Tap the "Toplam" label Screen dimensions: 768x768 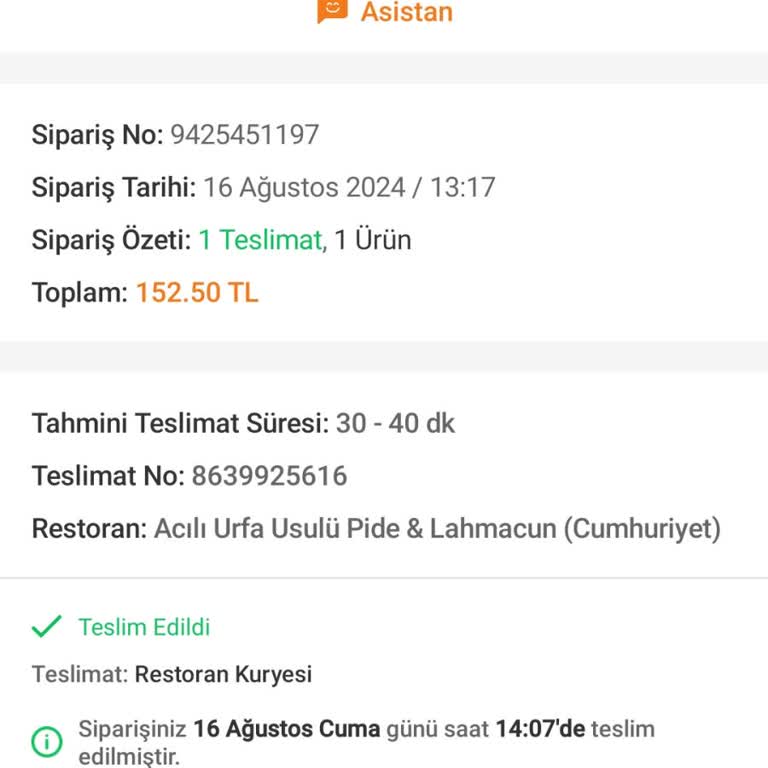[x=80, y=293]
